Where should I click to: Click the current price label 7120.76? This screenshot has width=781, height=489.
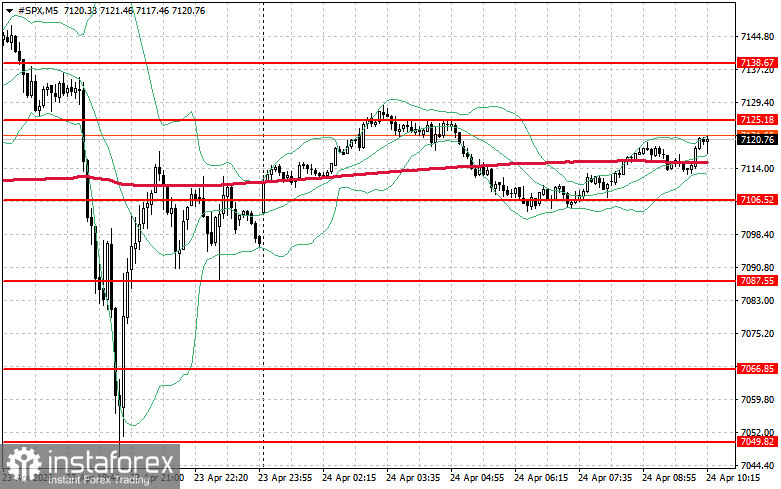pos(757,140)
